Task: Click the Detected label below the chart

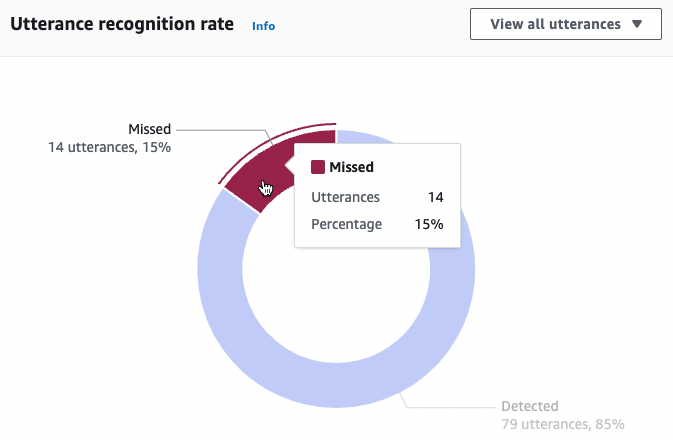Action: 529,407
